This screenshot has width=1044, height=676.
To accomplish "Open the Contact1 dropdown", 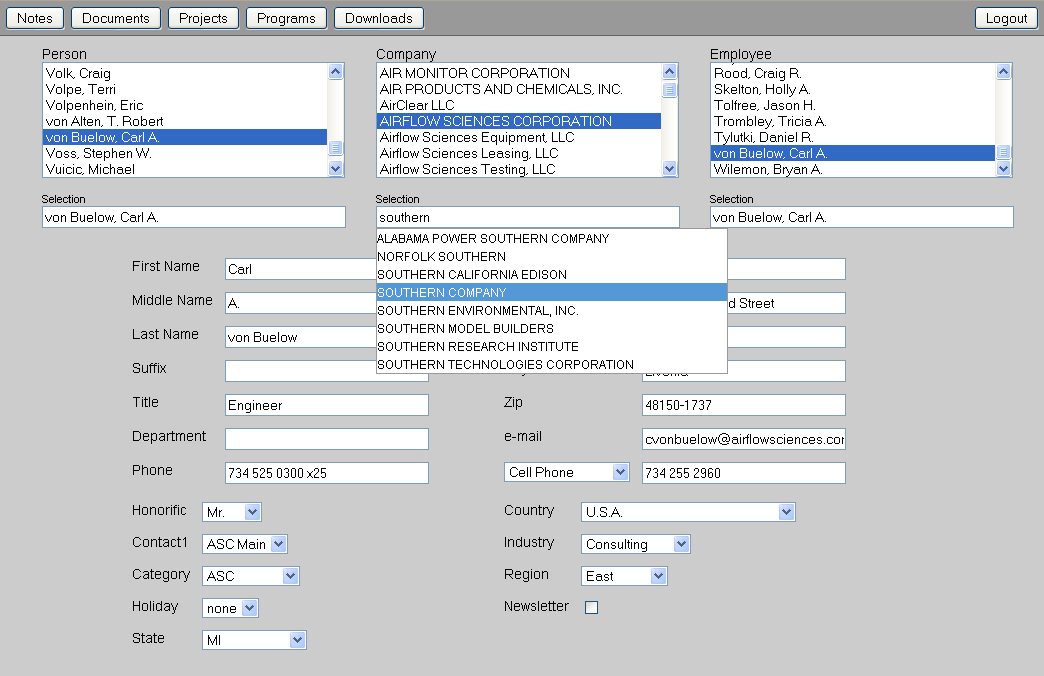I will (244, 544).
